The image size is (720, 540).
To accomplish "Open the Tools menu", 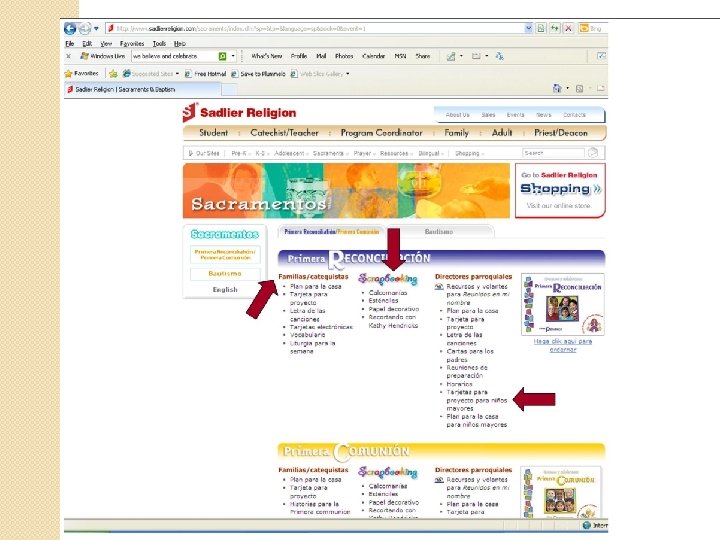I will [159, 44].
